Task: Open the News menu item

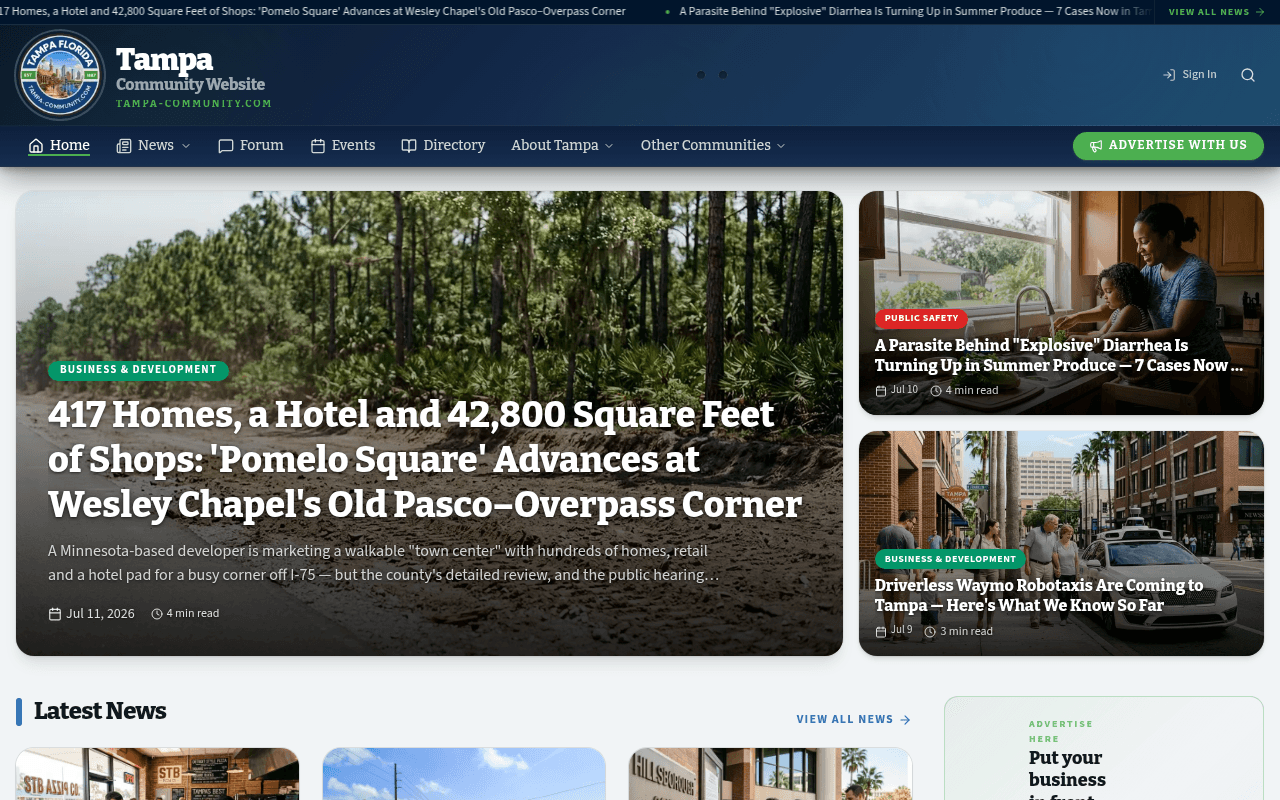Action: 153,146
